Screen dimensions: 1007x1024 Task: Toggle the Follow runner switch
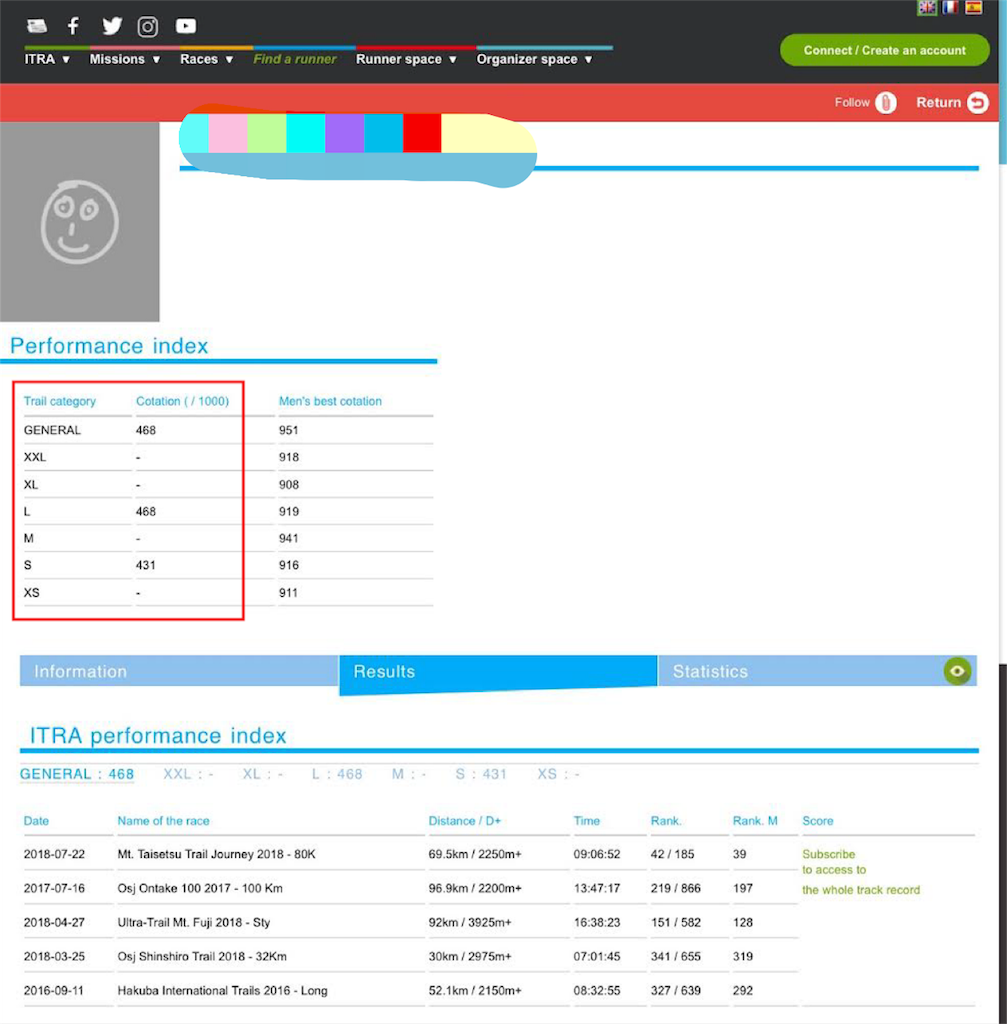(886, 103)
